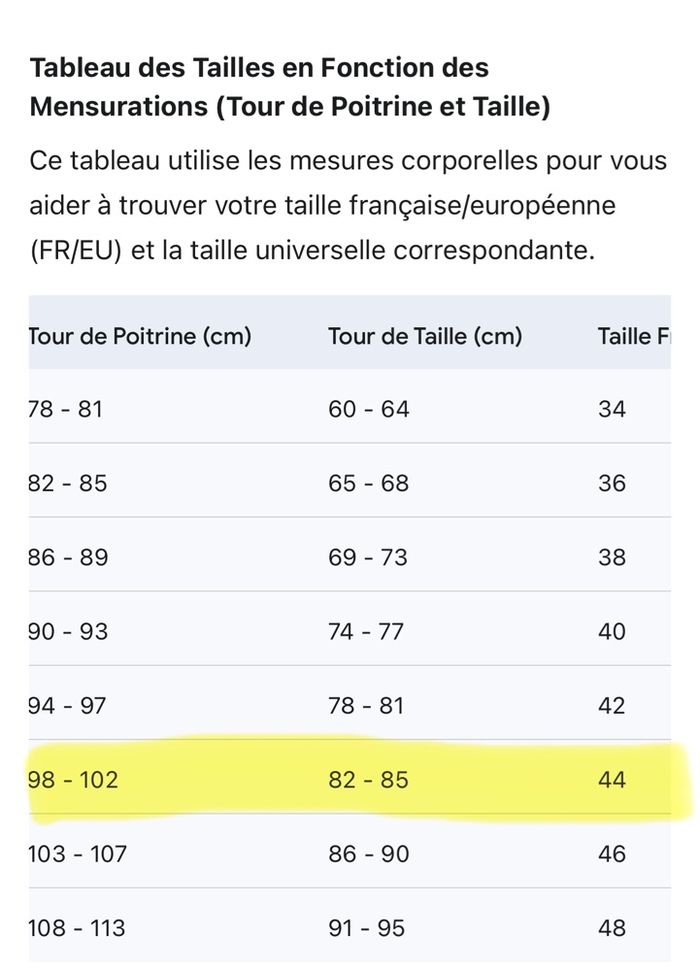Image resolution: width=700 pixels, height=971 pixels.
Task: Select size 34 in the table
Action: tap(612, 409)
